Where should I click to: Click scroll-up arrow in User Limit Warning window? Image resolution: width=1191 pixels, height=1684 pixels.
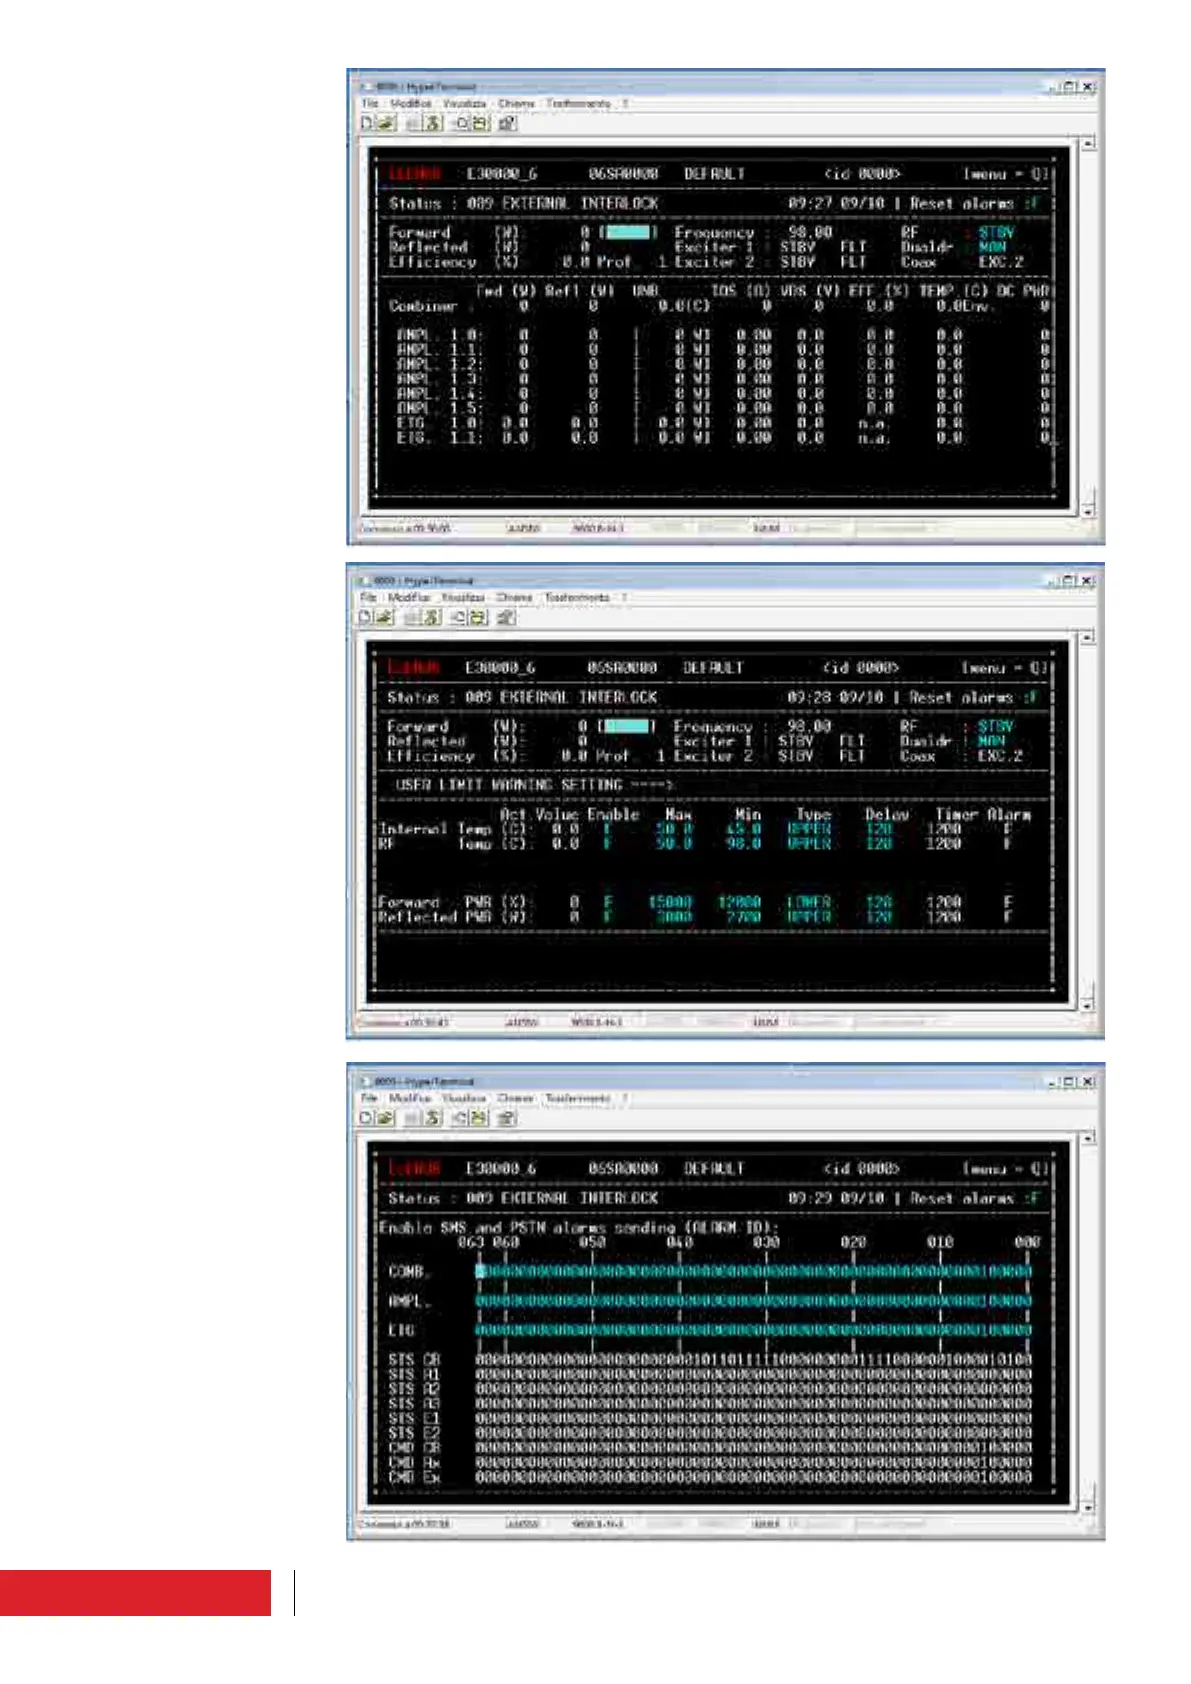click(1088, 637)
